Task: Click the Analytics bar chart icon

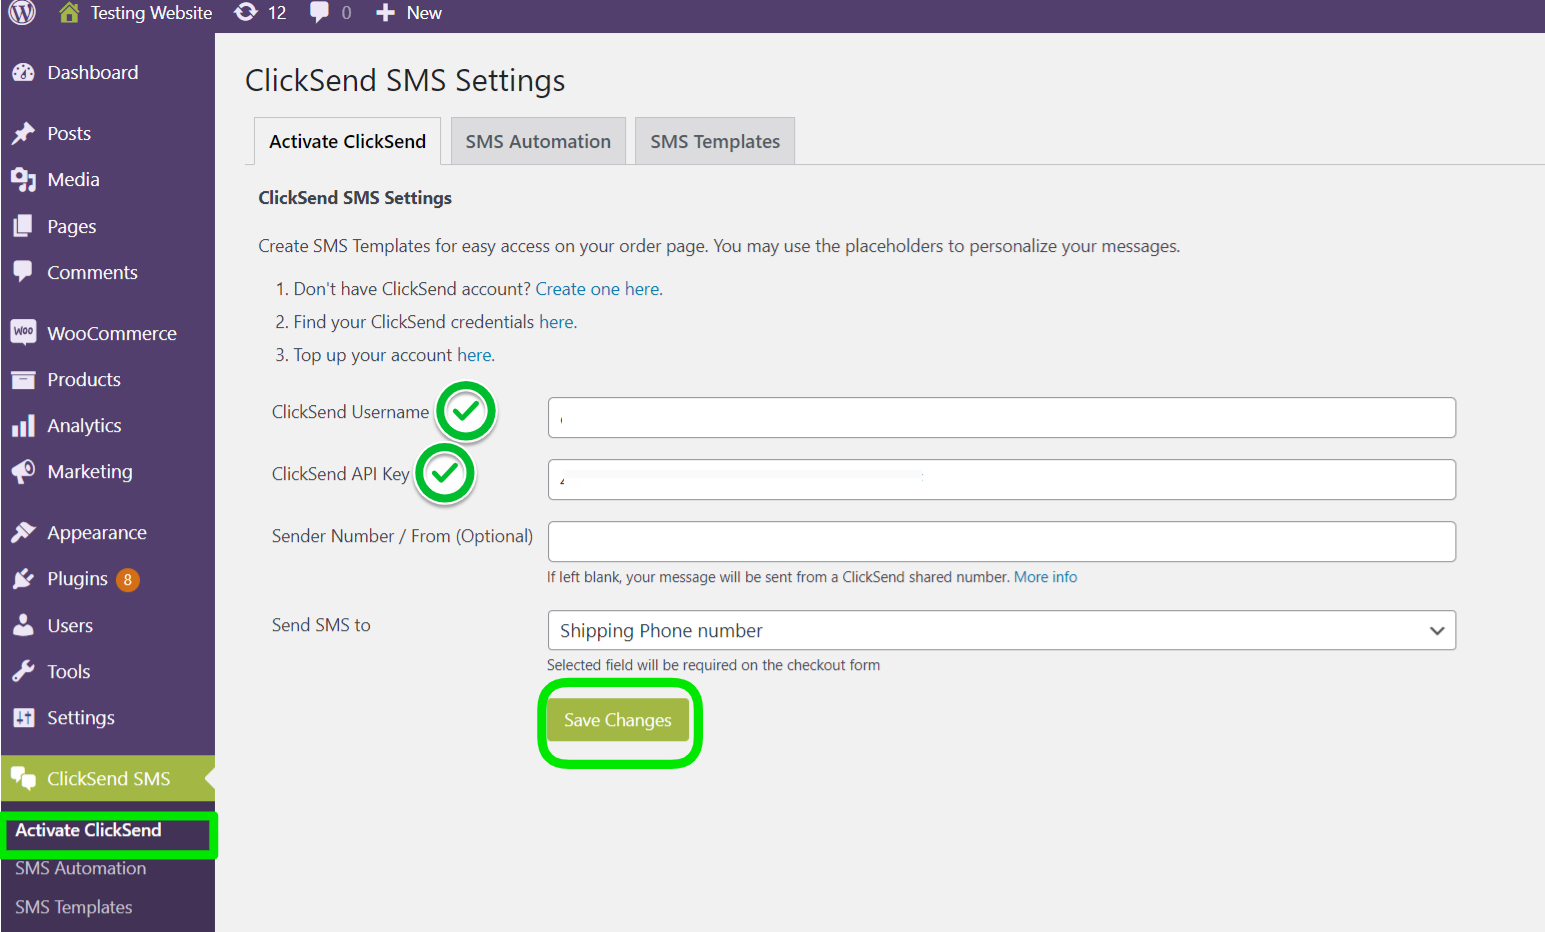Action: pyautogui.click(x=23, y=426)
